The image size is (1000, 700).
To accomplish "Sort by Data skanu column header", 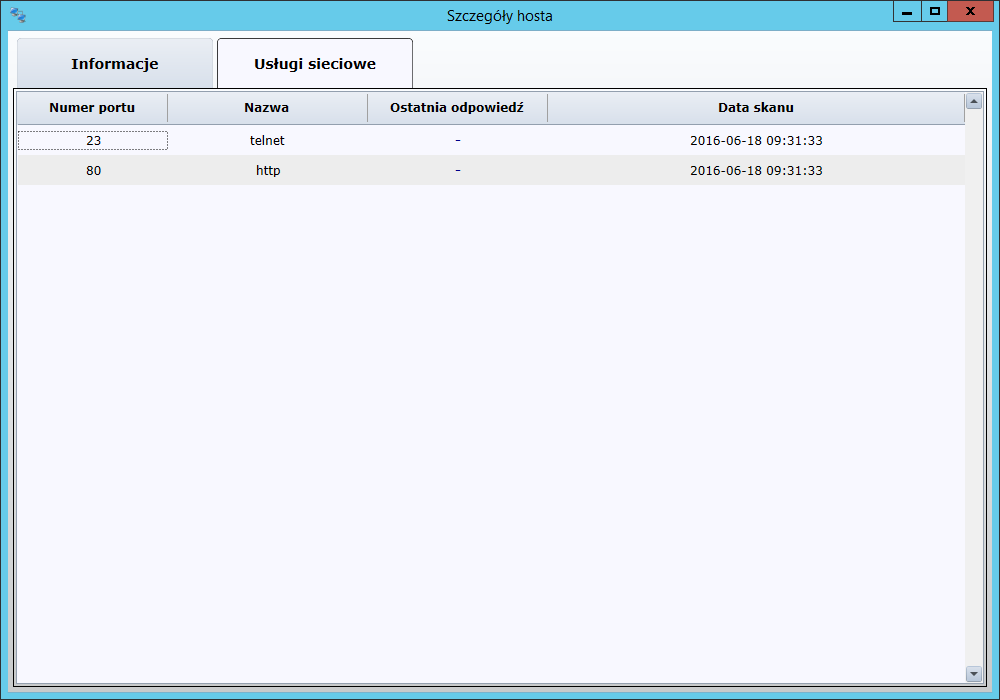I will pos(756,108).
